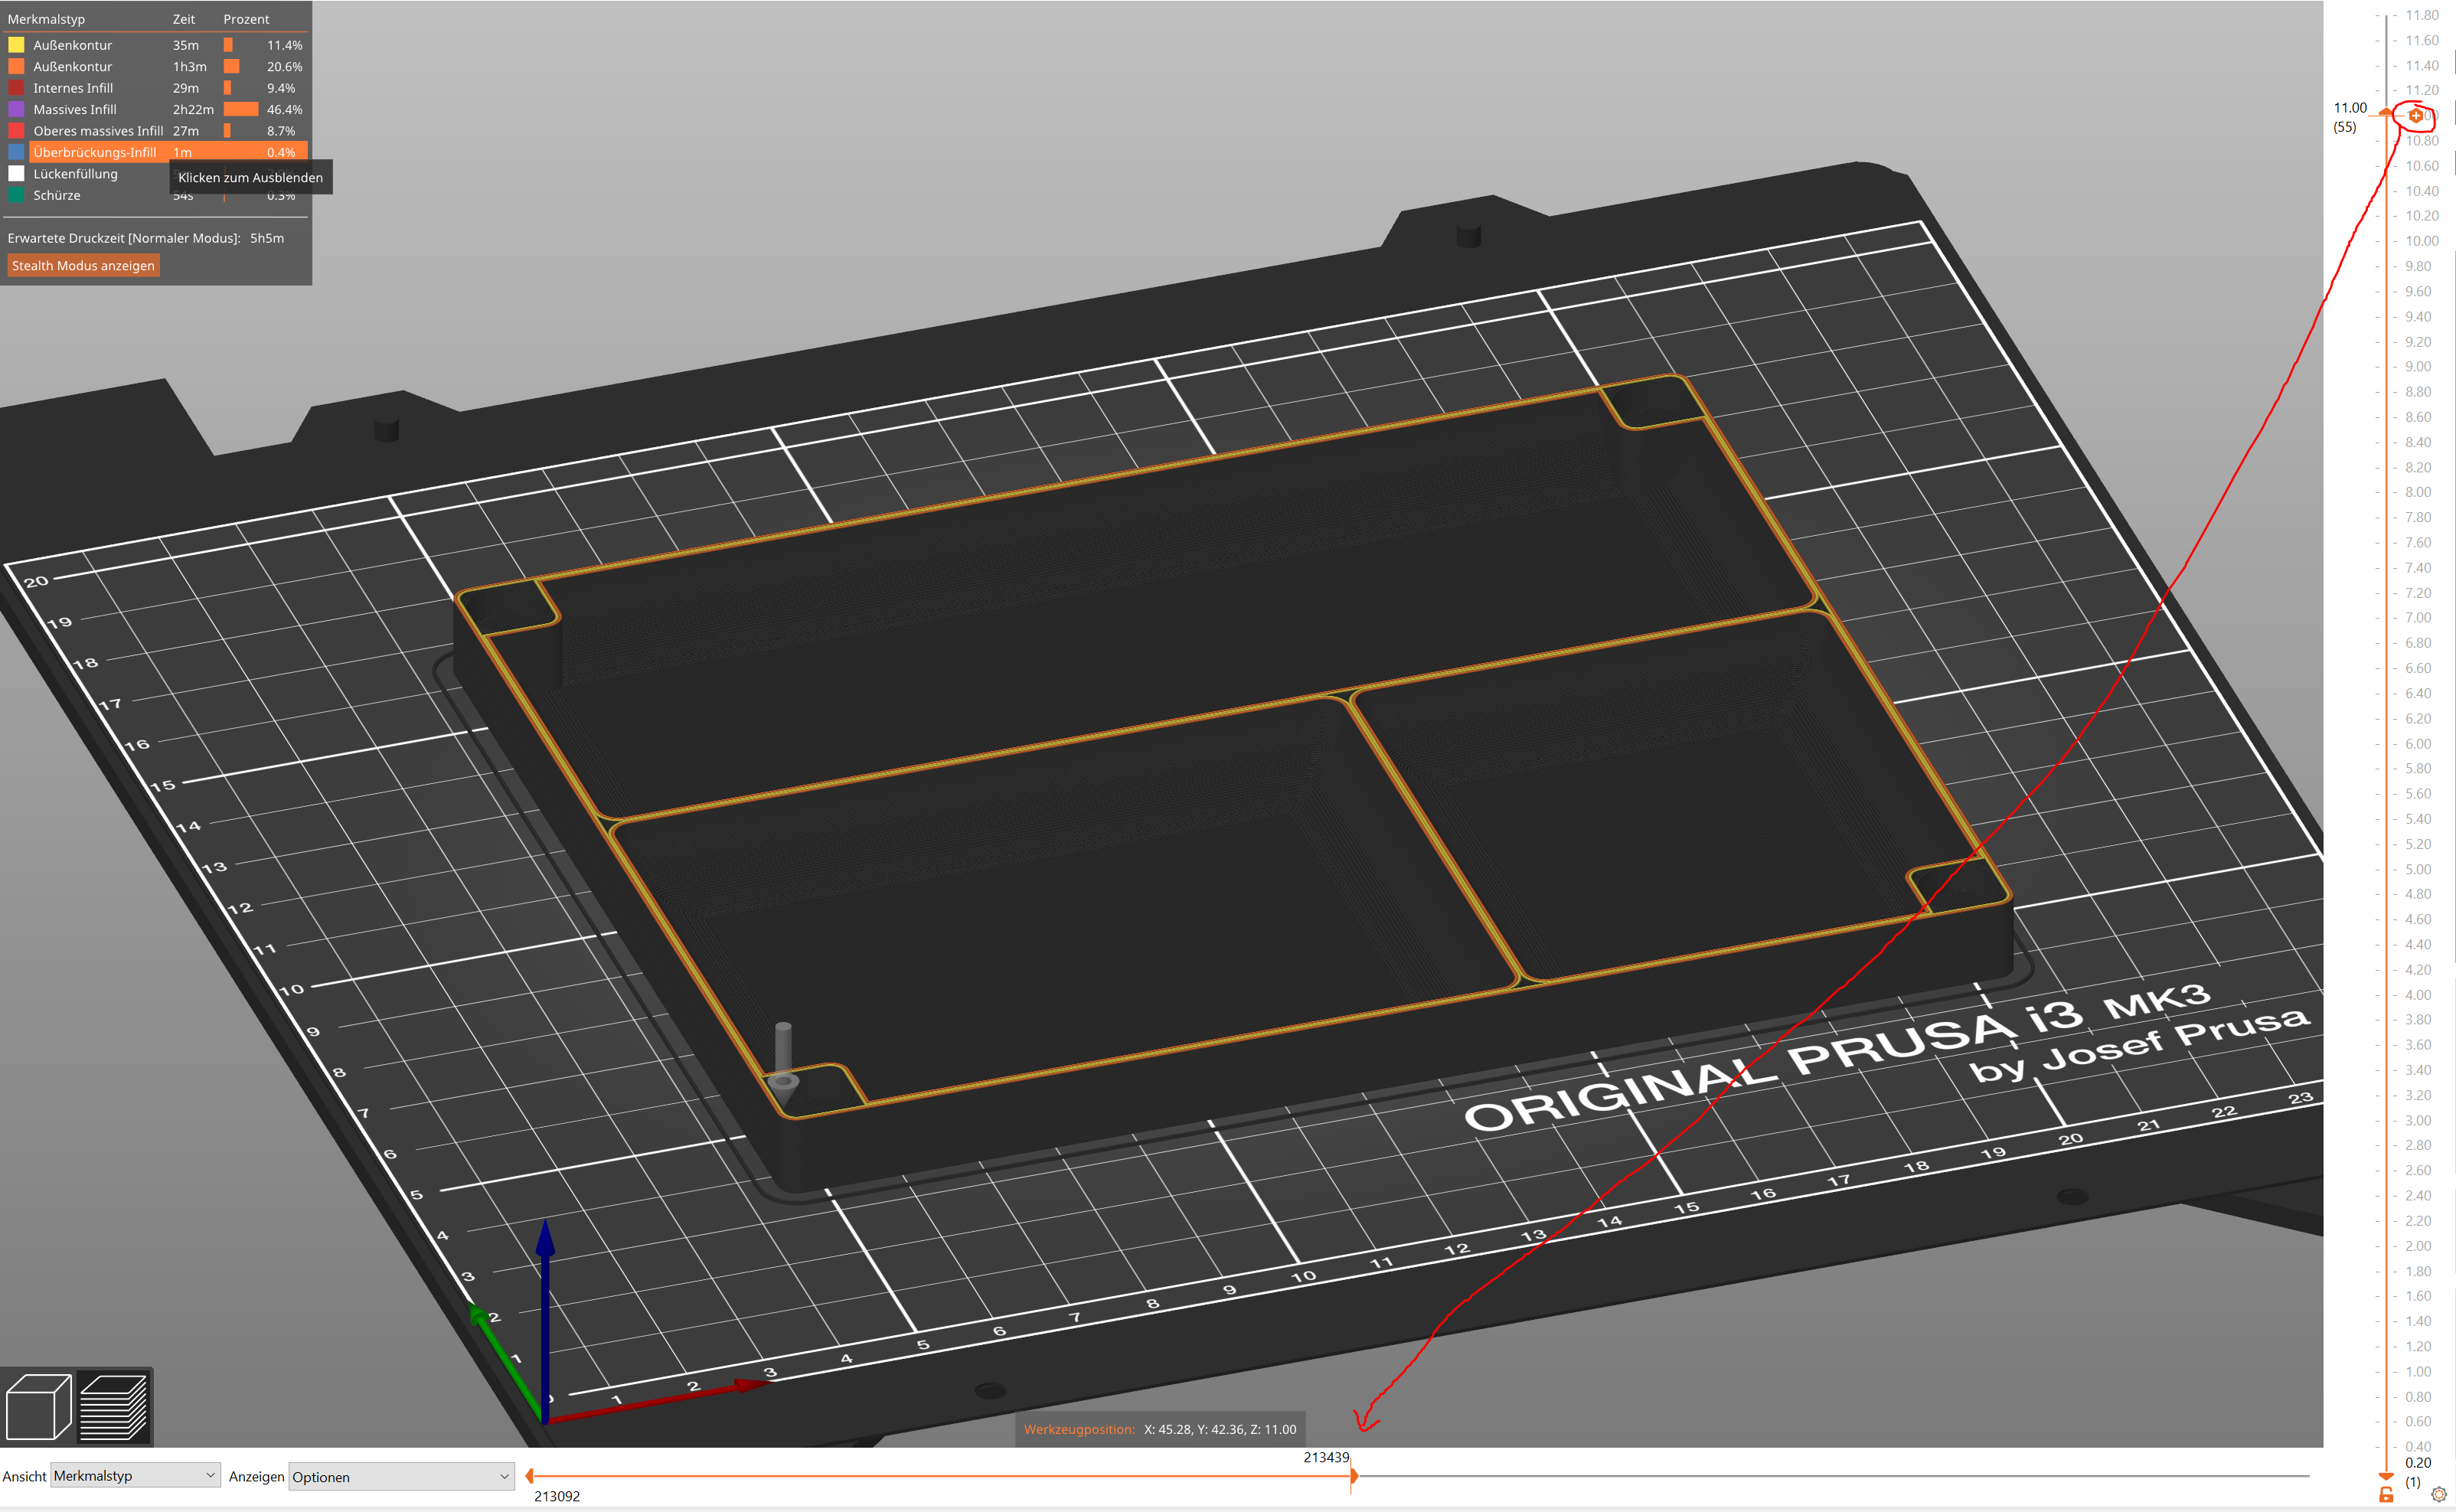Select the Oberes massives Infill legend entry
The height and width of the screenshot is (1512, 2456).
tap(97, 130)
